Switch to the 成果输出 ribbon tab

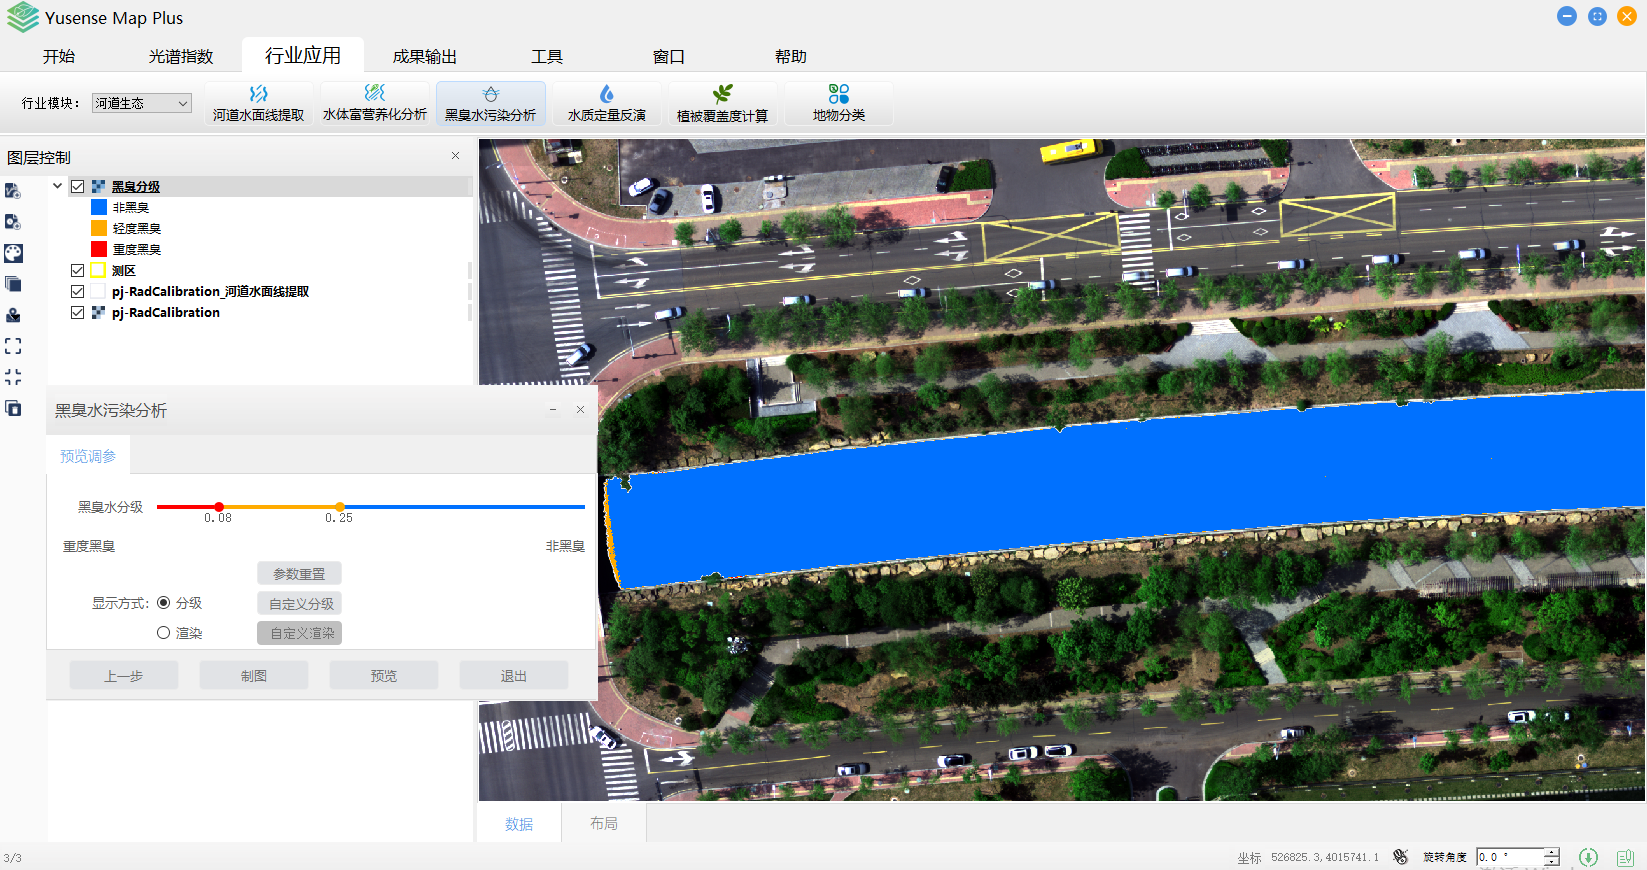424,57
